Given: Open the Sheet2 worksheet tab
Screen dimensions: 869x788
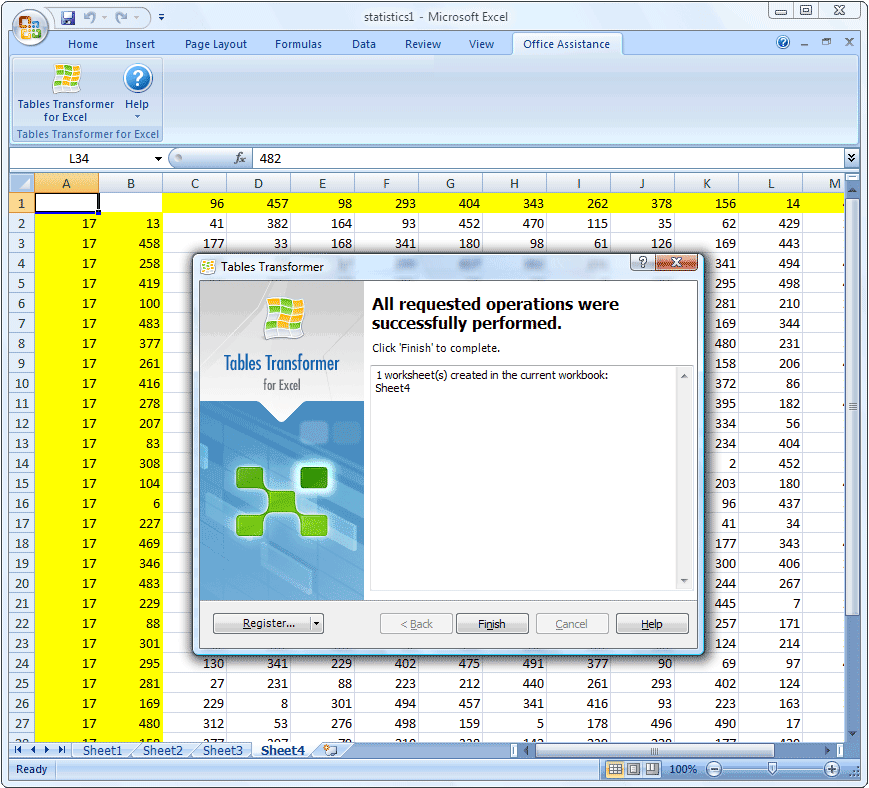Looking at the screenshot, I should coord(162,751).
